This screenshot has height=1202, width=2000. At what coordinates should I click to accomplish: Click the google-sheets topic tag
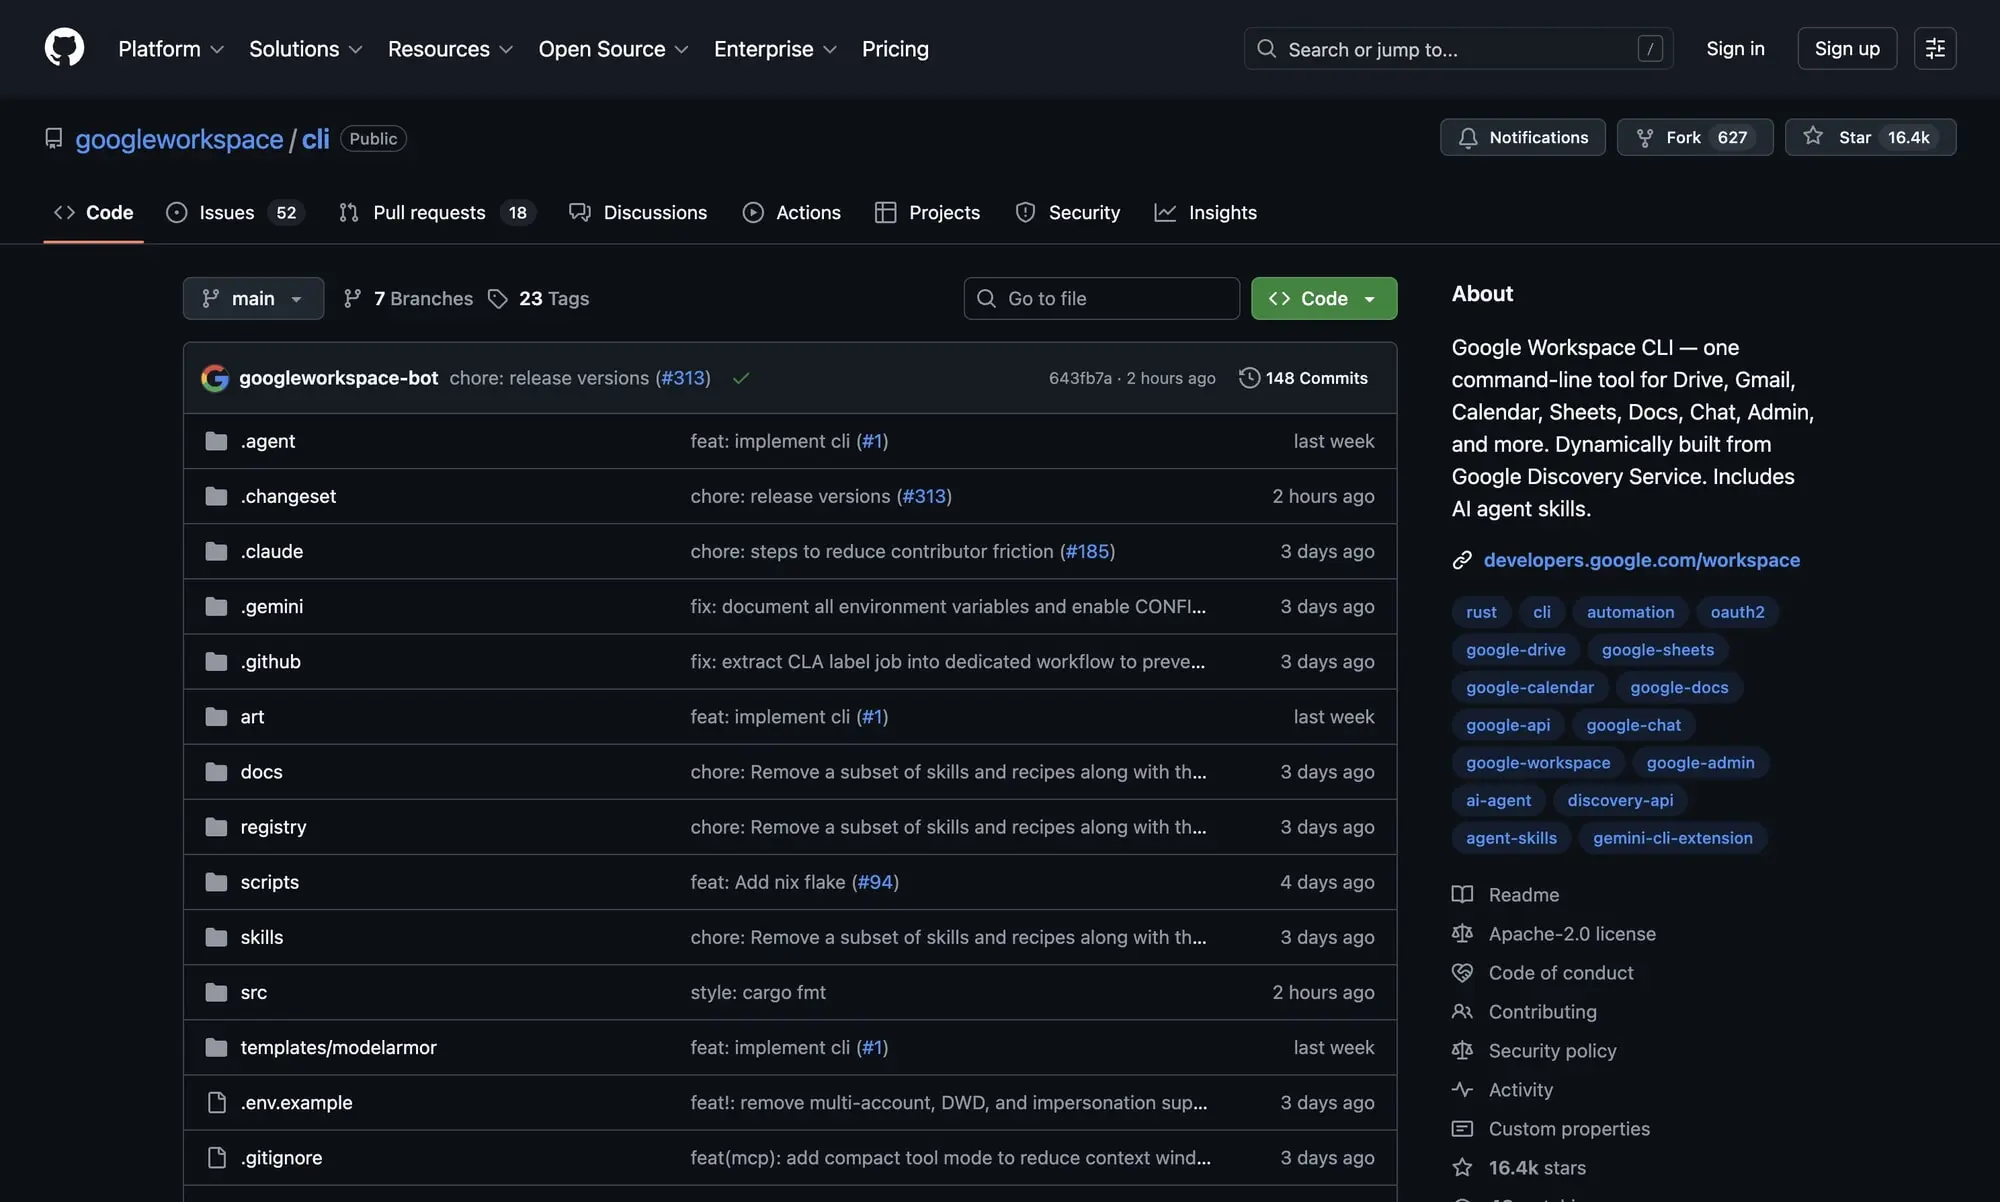point(1657,650)
